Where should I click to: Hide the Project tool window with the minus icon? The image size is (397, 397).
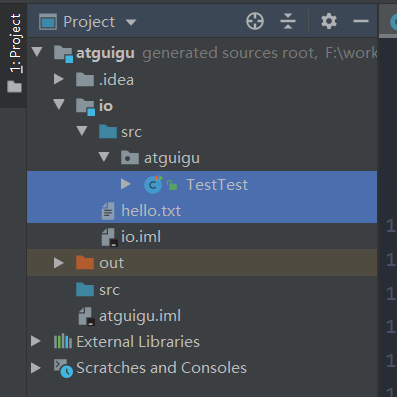361,21
